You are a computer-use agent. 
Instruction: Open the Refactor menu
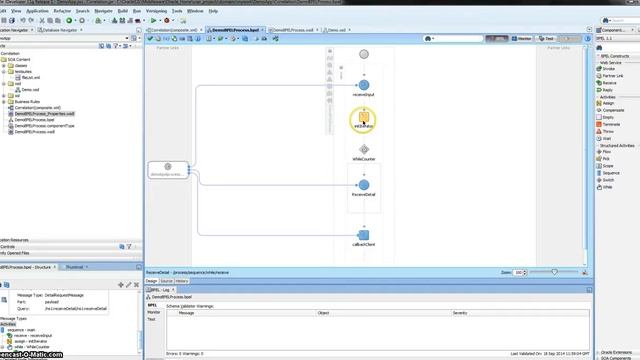click(62, 11)
